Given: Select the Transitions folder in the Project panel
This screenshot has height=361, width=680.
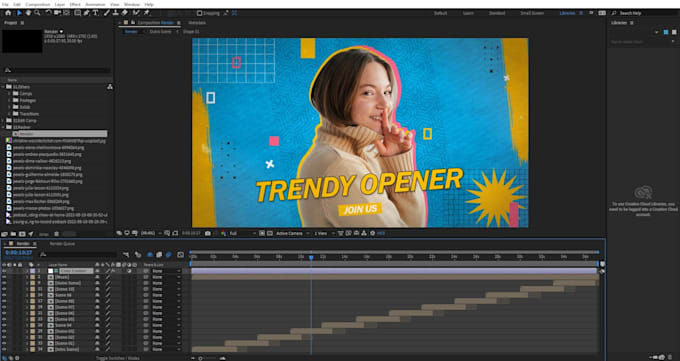Looking at the screenshot, I should coord(29,114).
